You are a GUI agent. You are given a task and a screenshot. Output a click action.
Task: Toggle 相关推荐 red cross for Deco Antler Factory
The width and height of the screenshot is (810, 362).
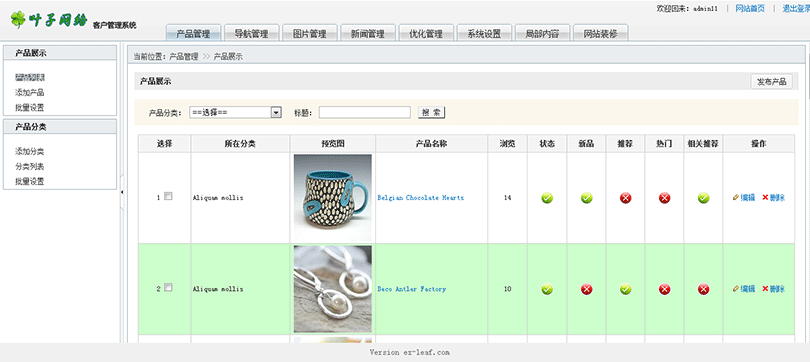704,289
